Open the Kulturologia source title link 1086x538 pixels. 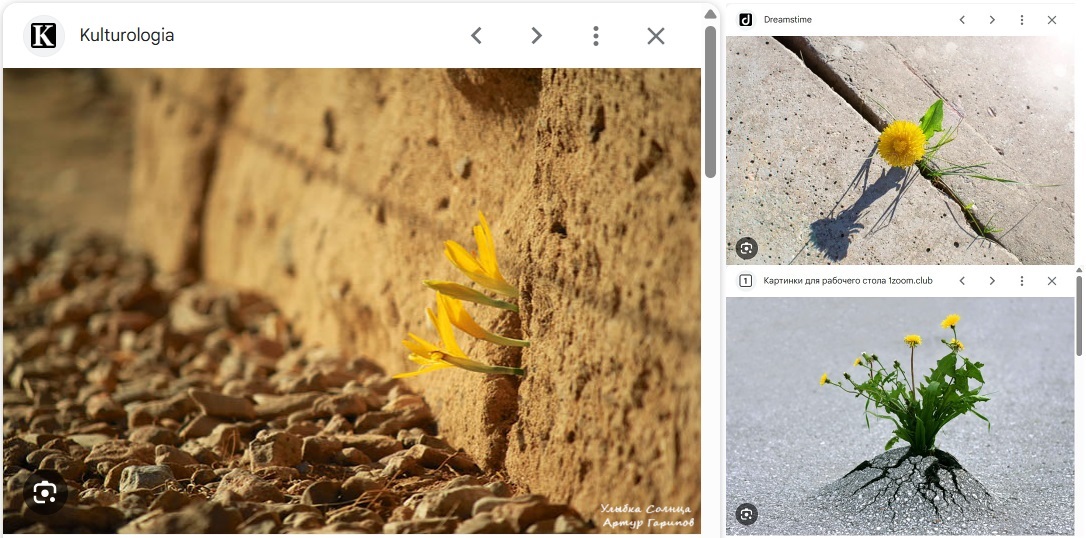click(127, 36)
